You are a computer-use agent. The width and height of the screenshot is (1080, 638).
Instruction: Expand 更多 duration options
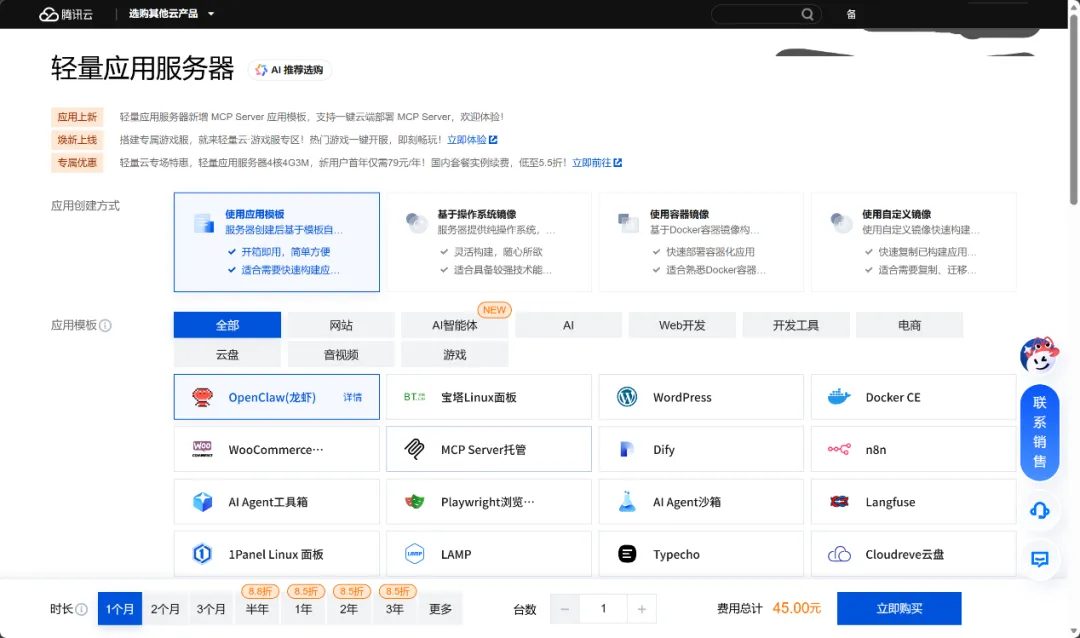441,608
